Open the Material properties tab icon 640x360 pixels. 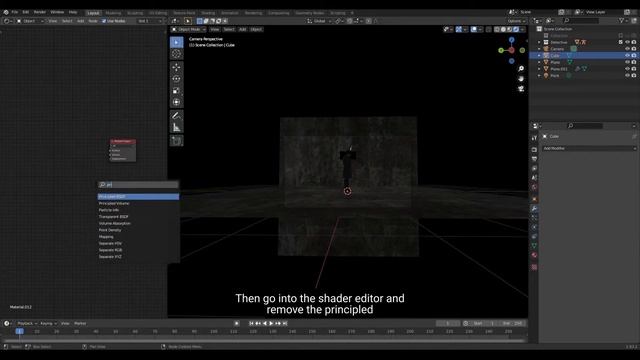click(x=534, y=255)
